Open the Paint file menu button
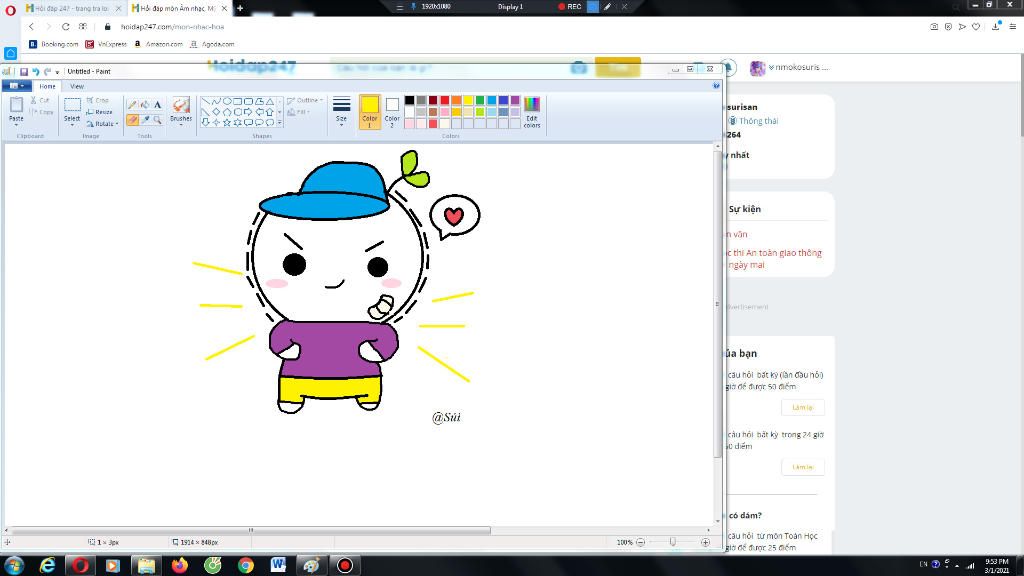Viewport: 1024px width, 576px height. (16, 86)
